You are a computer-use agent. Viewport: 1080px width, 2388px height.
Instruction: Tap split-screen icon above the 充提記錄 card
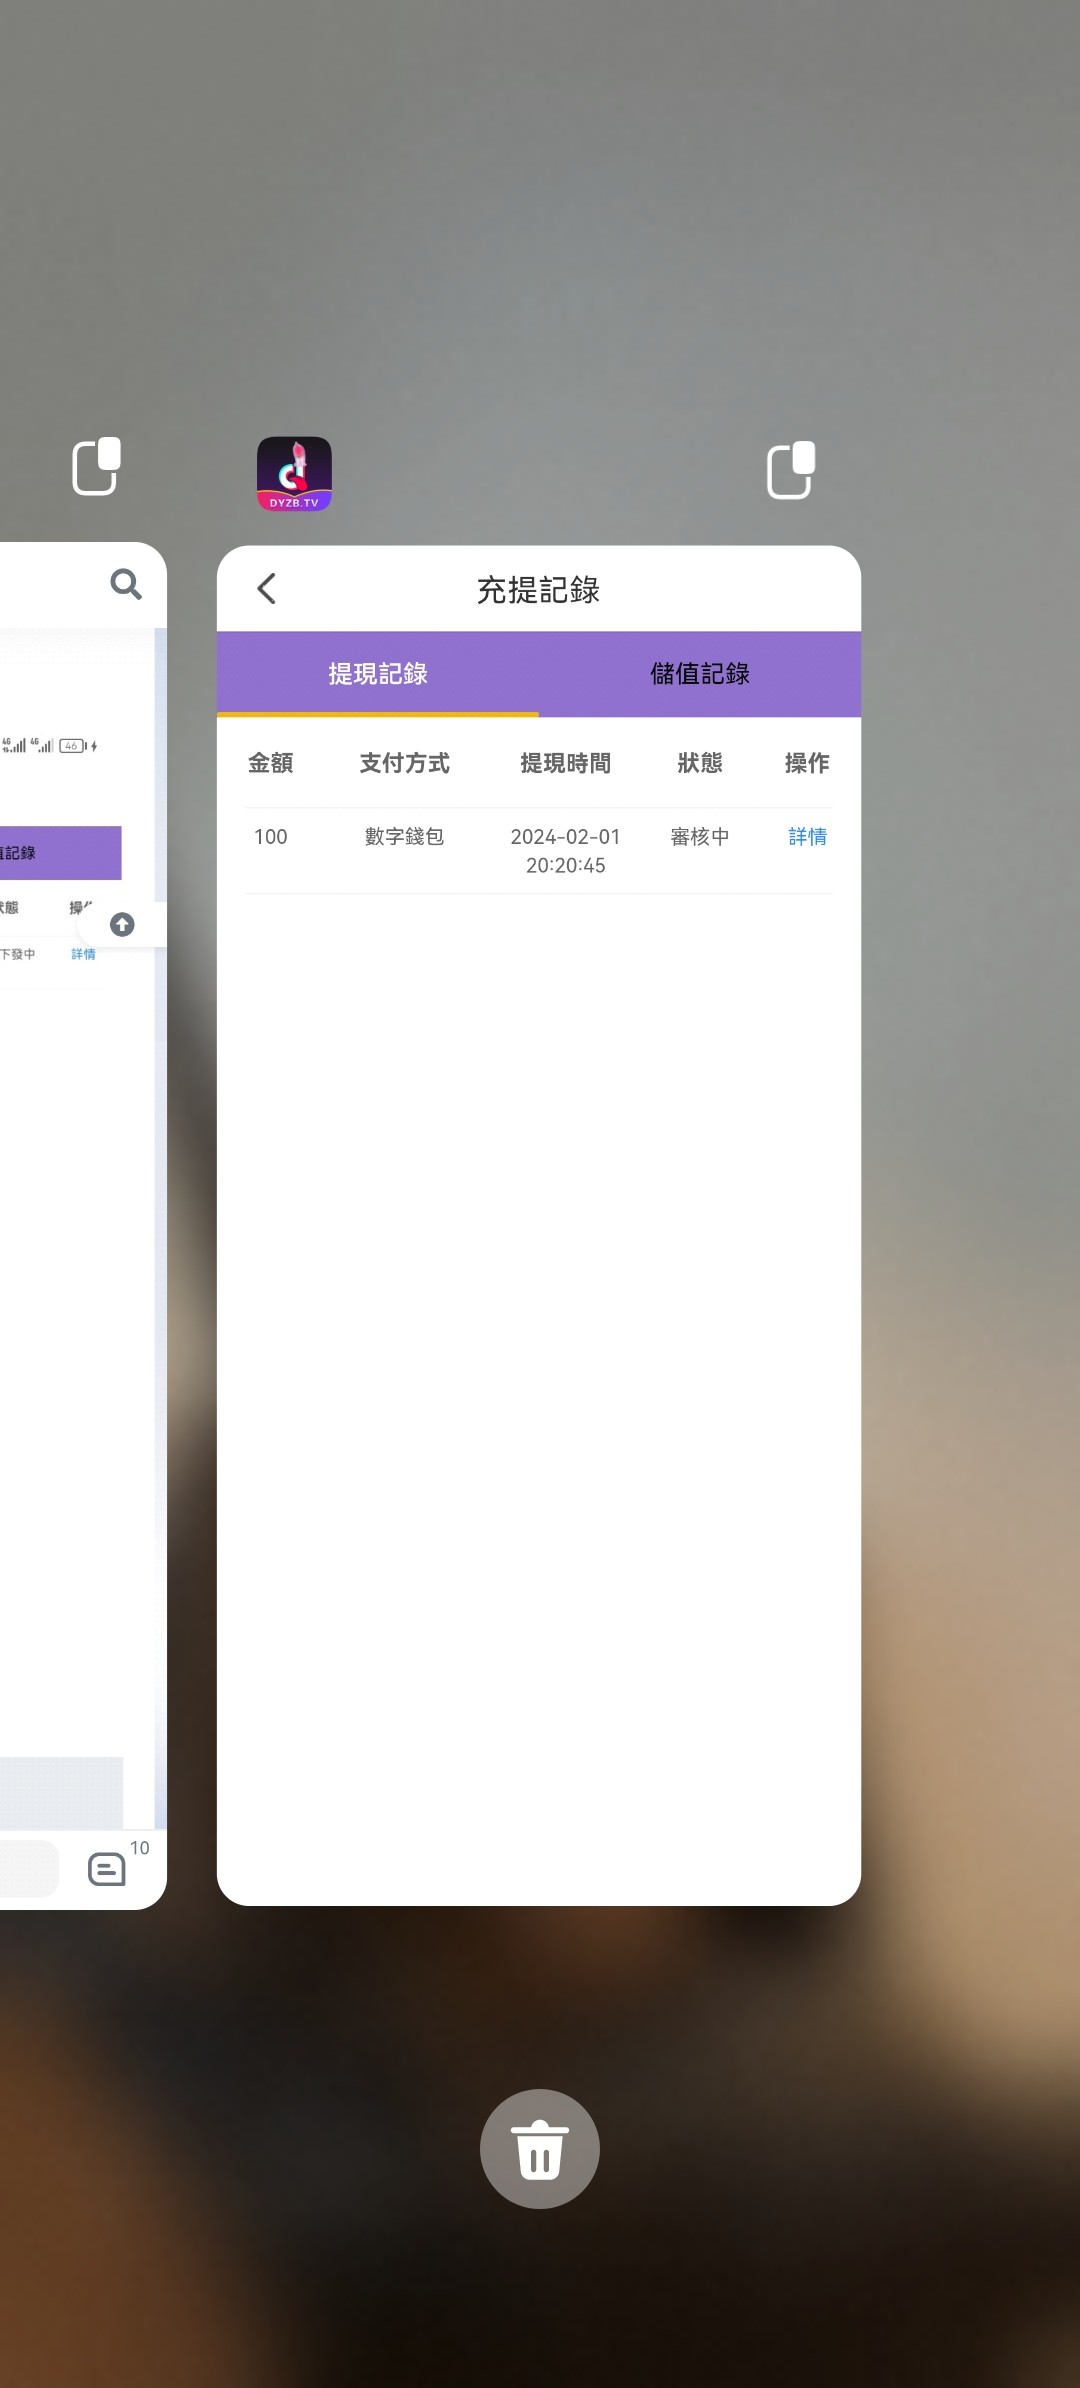[791, 470]
